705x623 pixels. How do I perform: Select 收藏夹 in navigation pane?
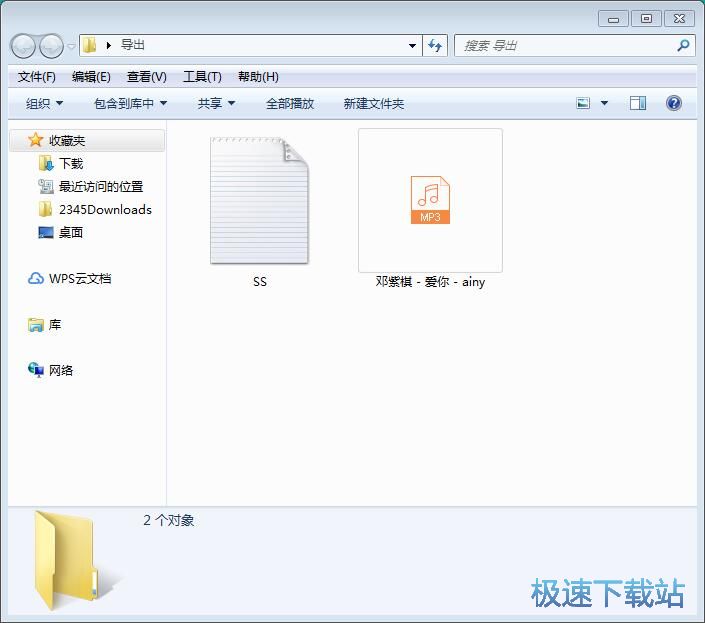87,141
